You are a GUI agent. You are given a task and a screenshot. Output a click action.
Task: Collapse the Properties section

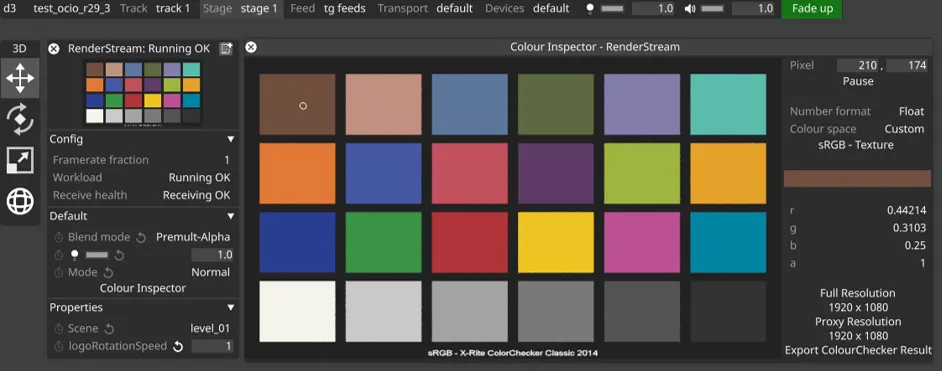pos(231,307)
